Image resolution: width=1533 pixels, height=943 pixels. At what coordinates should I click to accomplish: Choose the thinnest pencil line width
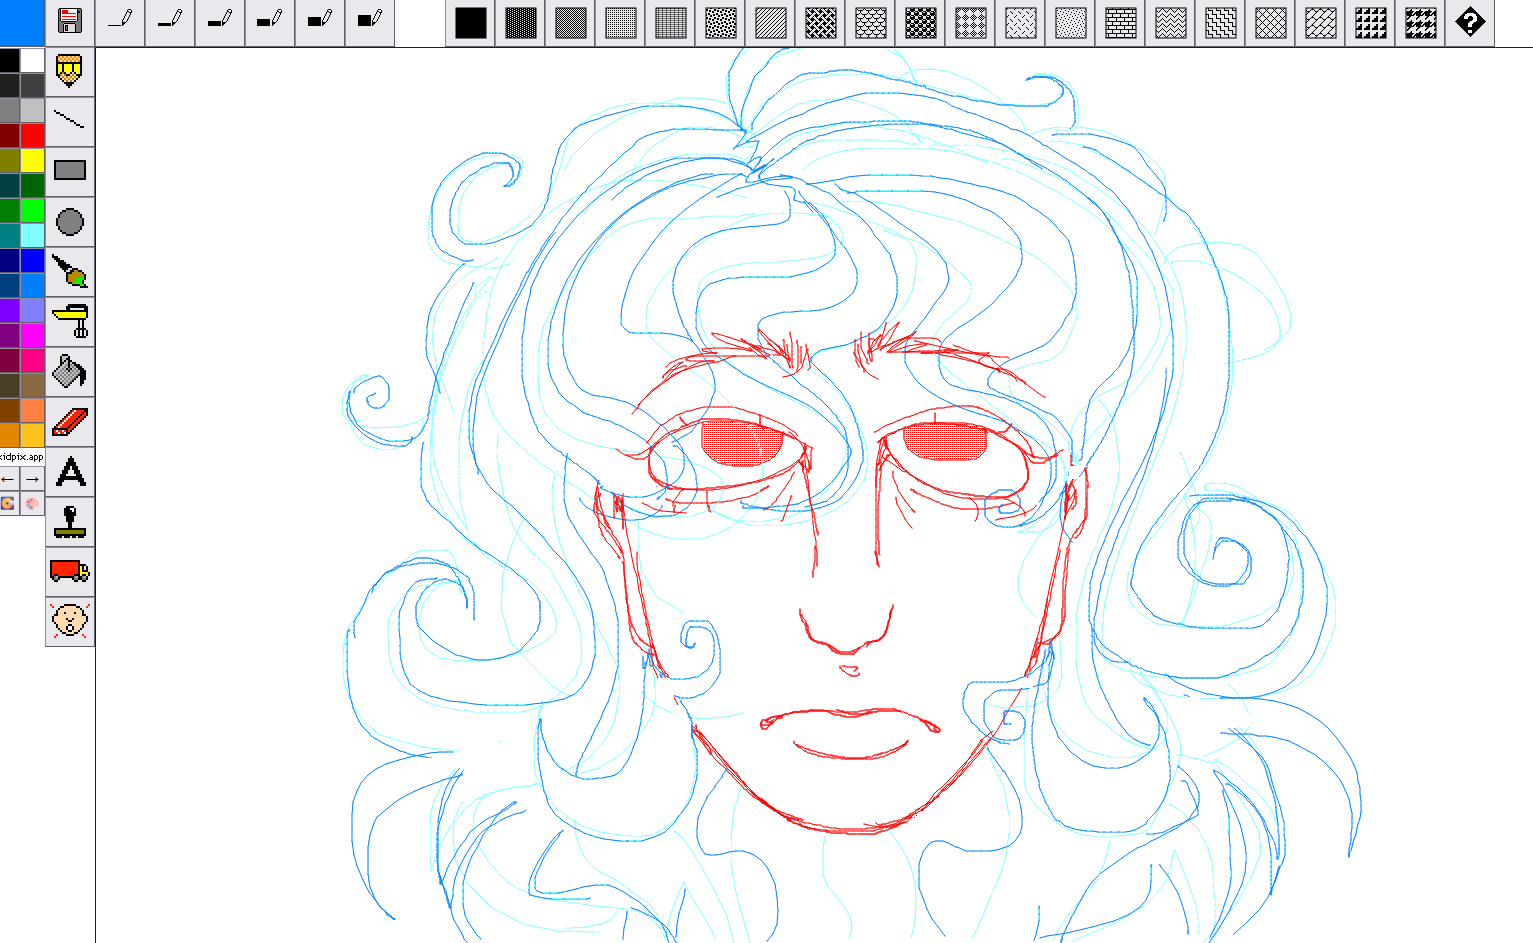click(x=120, y=21)
